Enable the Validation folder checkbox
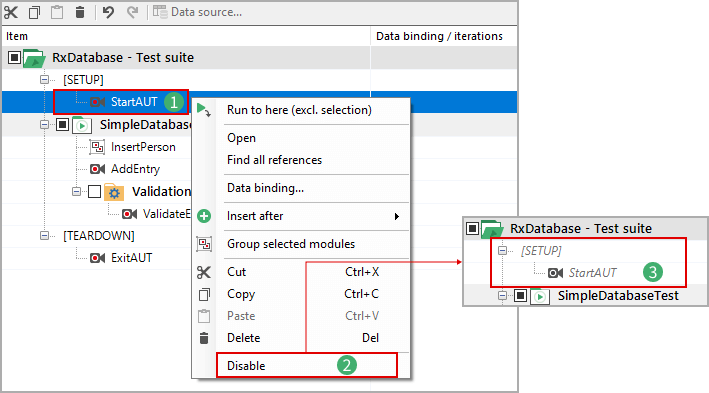This screenshot has height=393, width=709. point(95,192)
